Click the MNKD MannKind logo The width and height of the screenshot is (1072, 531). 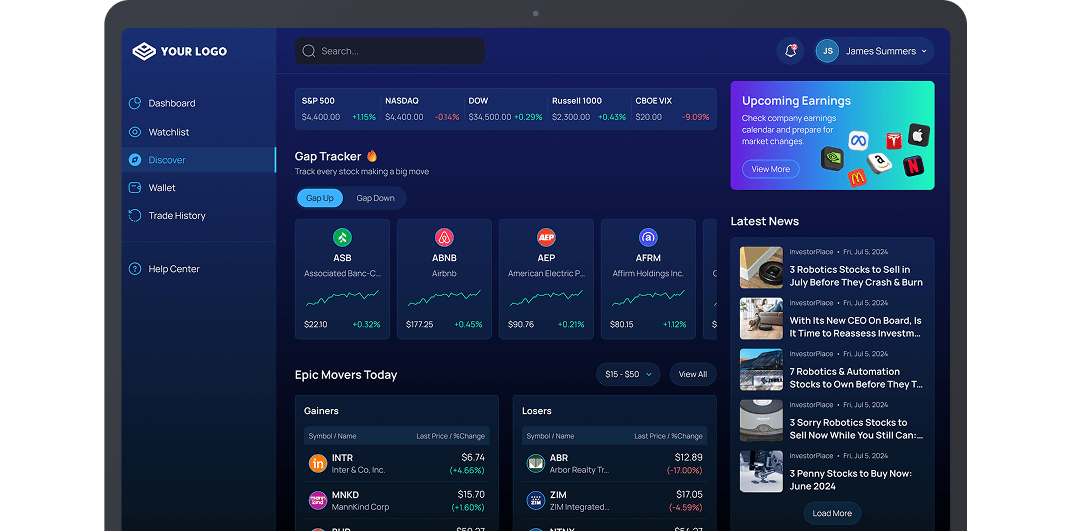[318, 500]
